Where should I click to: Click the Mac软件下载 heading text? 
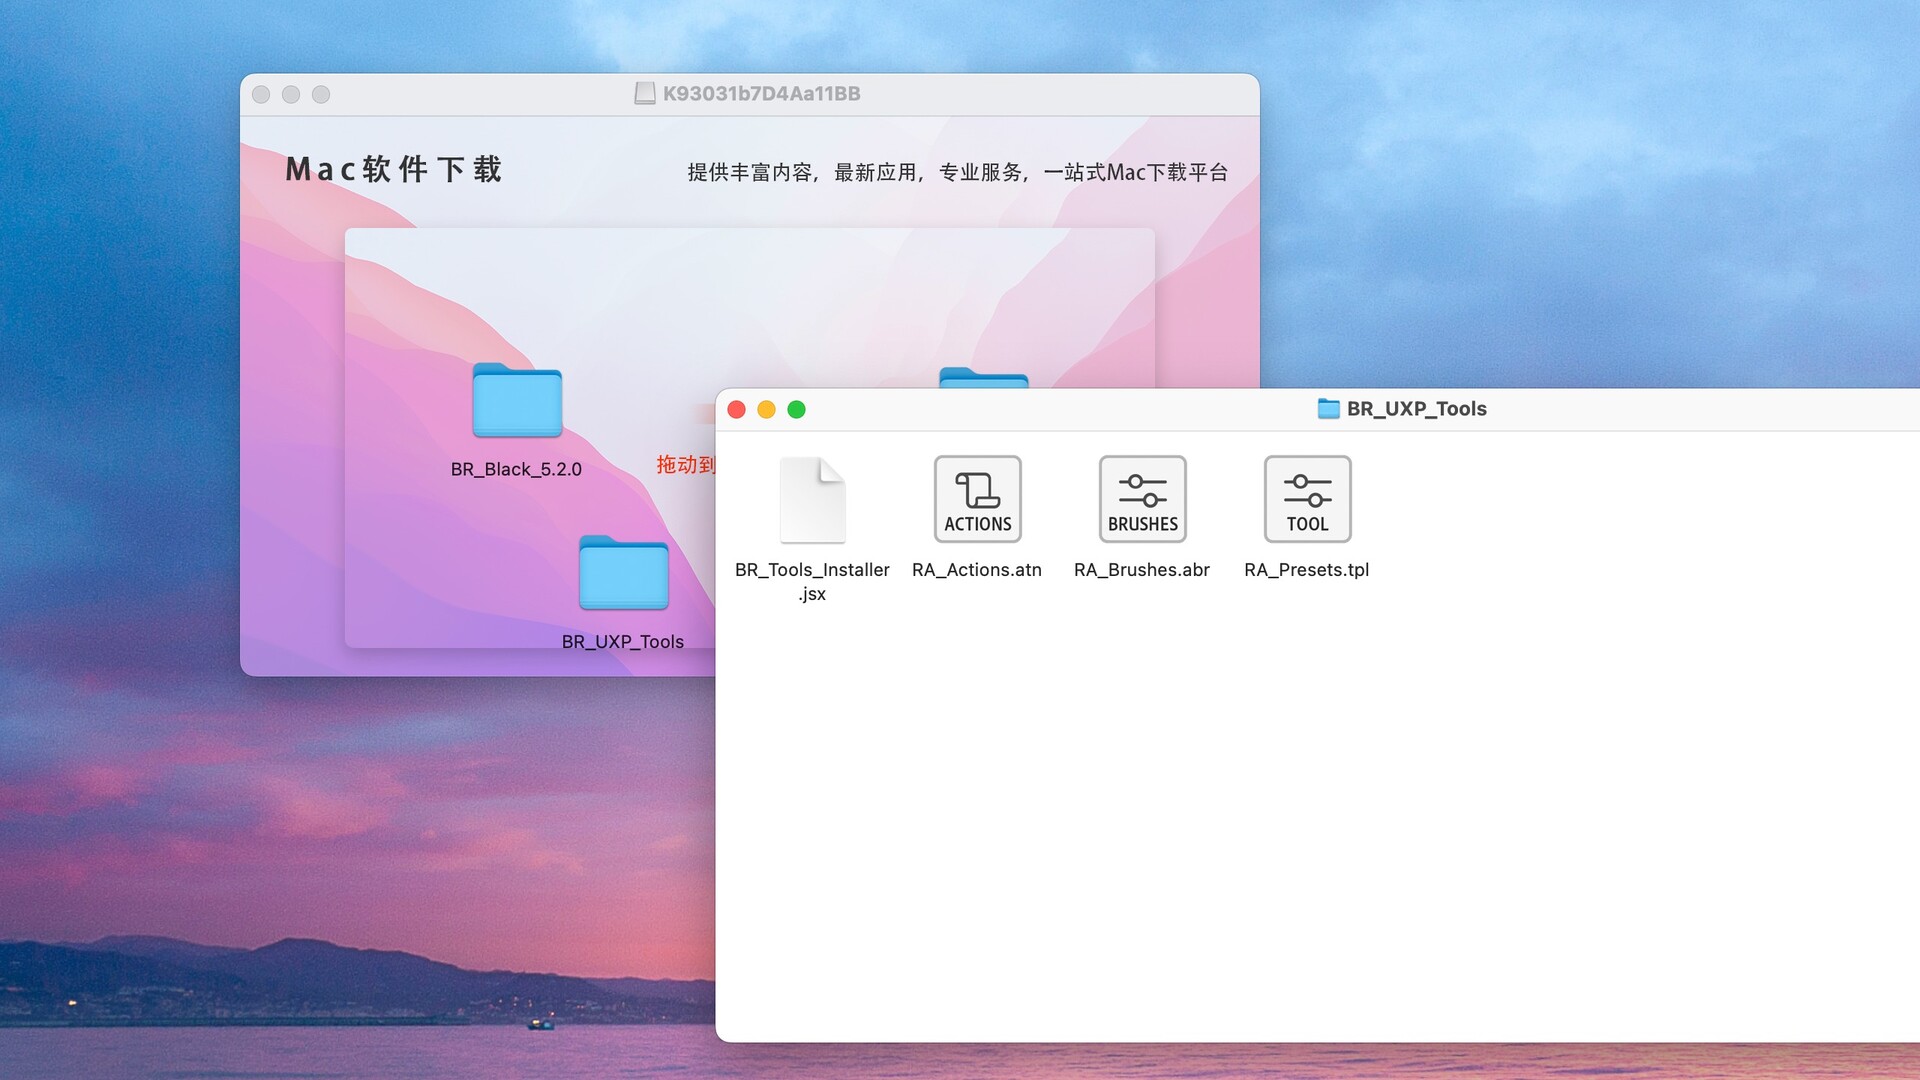point(394,170)
